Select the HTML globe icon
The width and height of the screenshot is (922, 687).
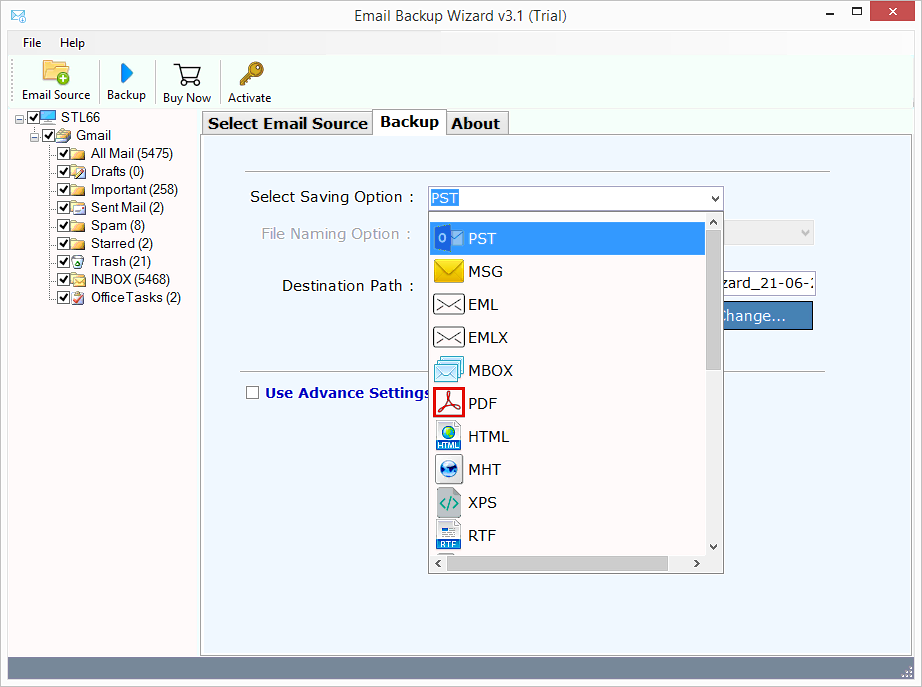click(x=449, y=436)
